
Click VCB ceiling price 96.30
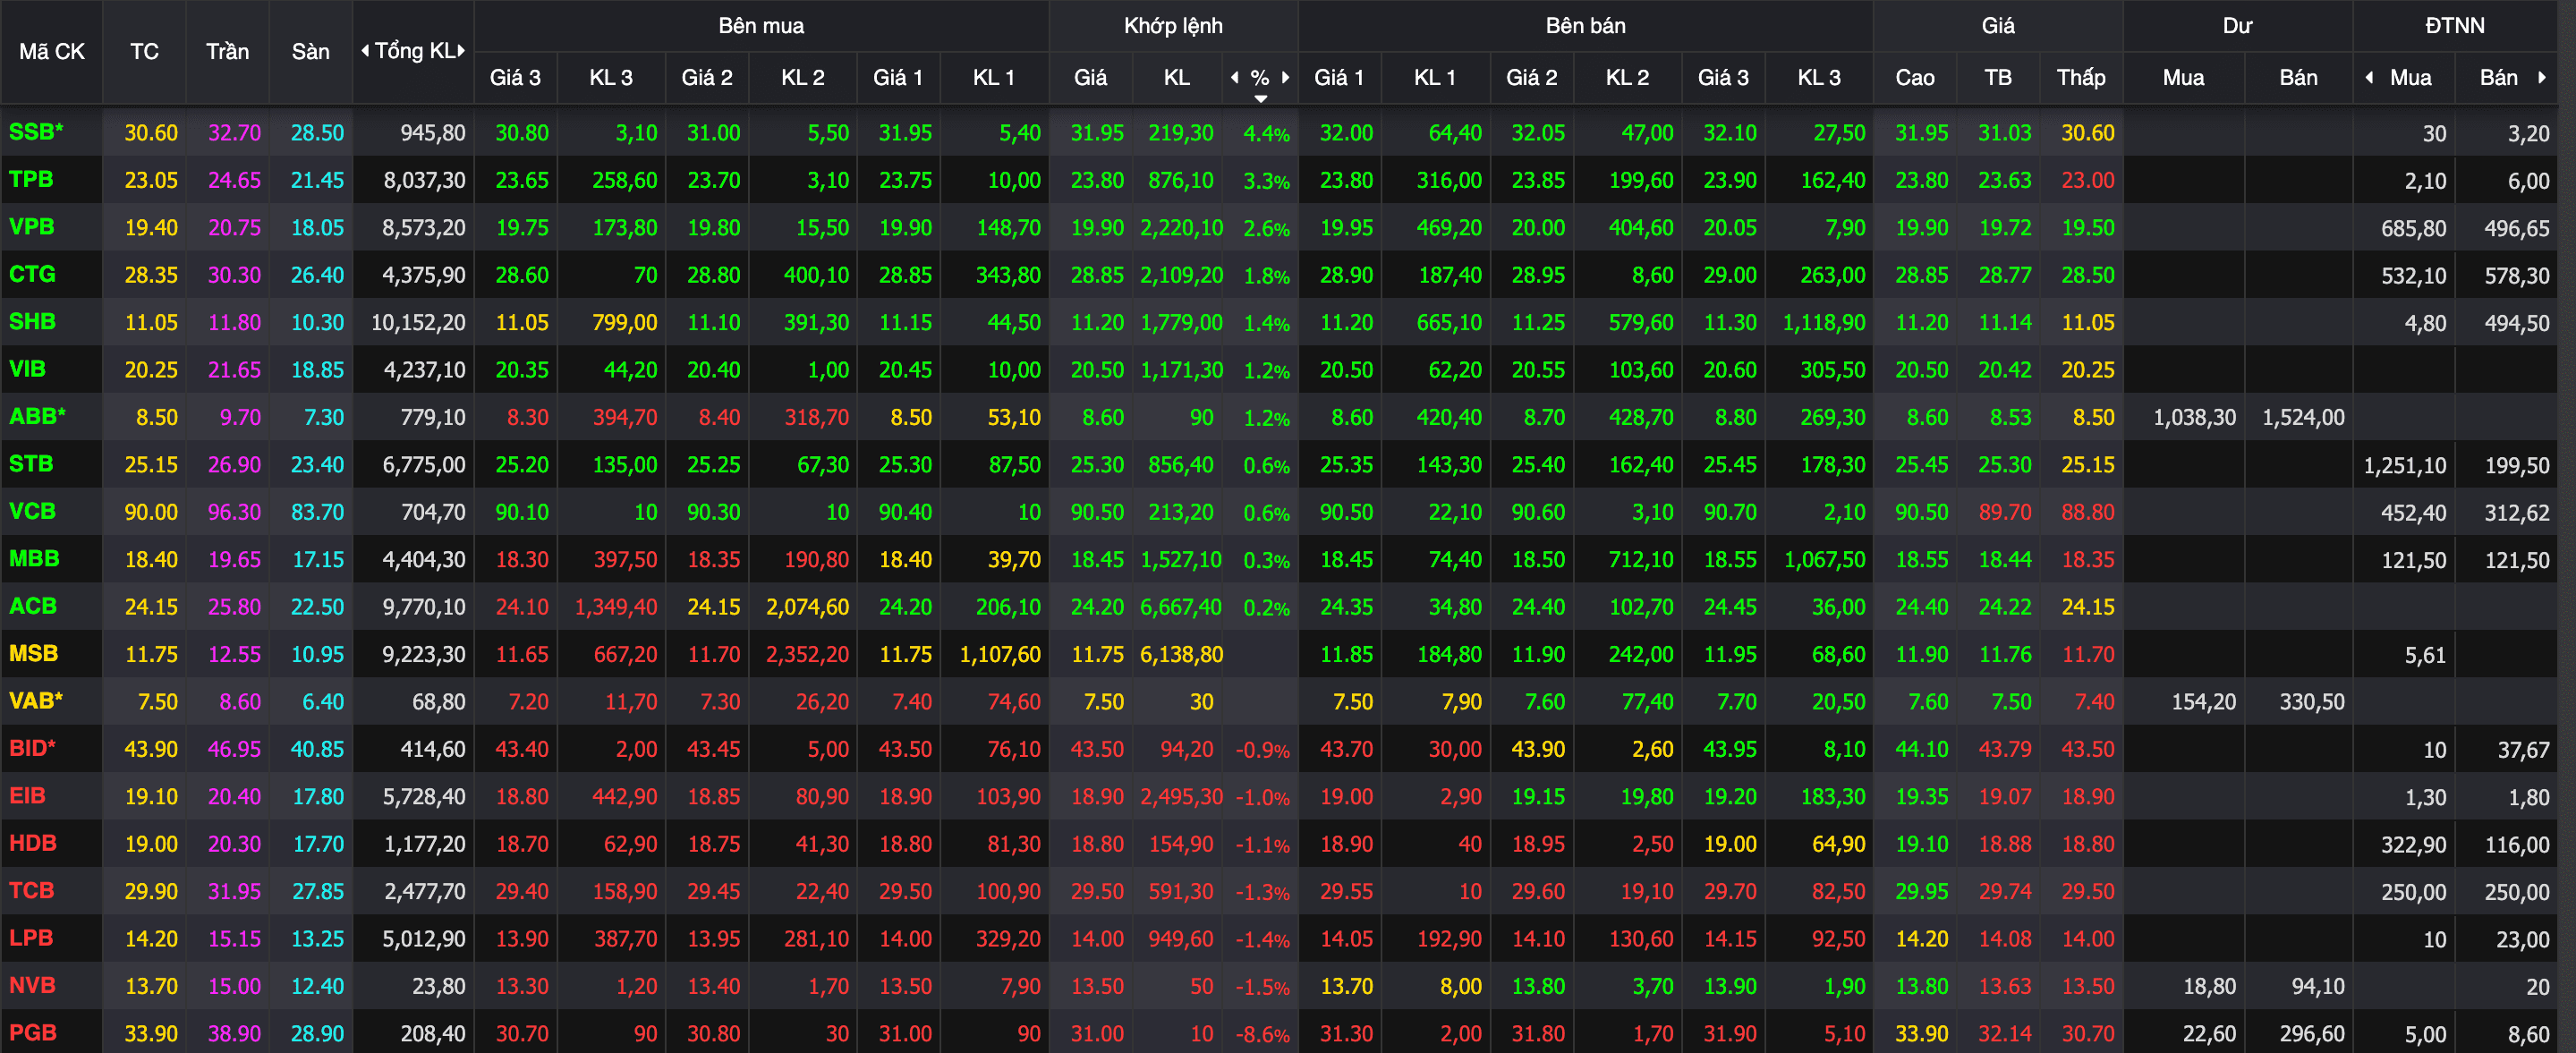234,512
